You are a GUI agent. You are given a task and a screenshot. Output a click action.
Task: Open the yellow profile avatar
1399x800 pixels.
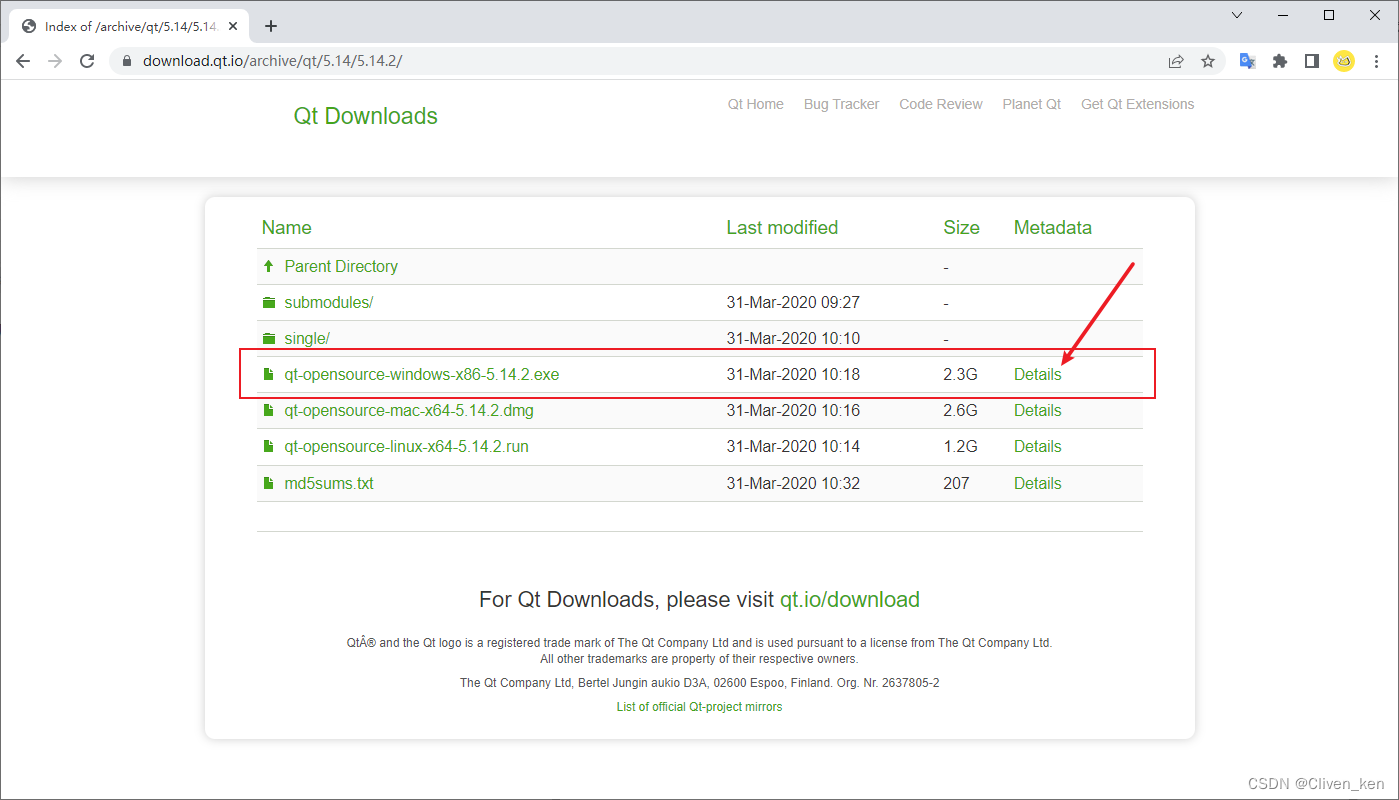pos(1344,61)
